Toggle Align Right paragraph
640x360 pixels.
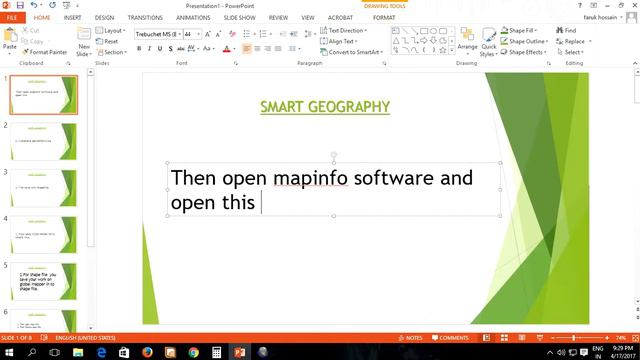coord(267,49)
